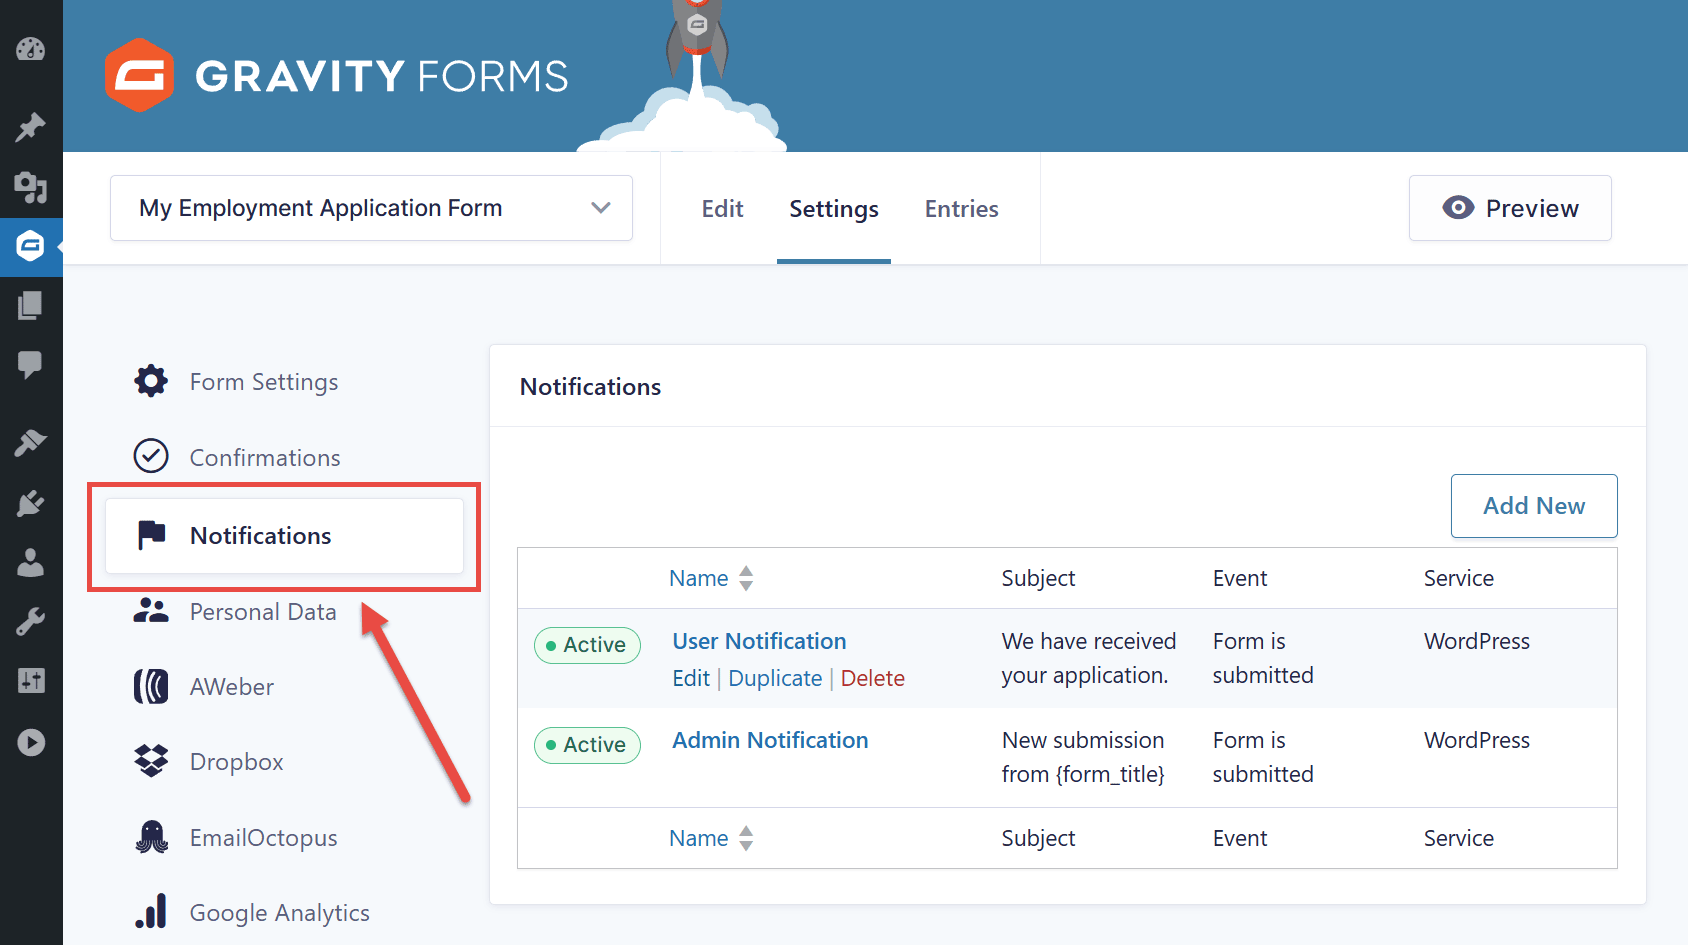The height and width of the screenshot is (945, 1688).
Task: Open Confirmations in settings menu
Action: click(x=265, y=457)
